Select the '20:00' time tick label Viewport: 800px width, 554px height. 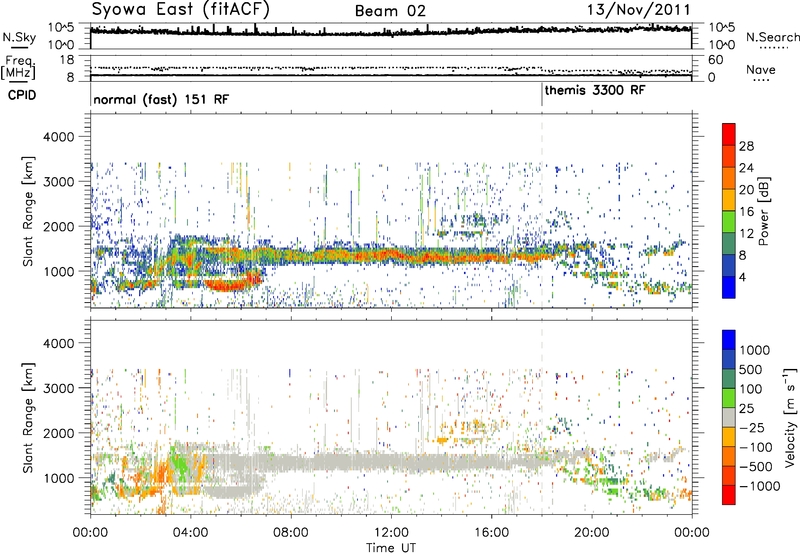pos(591,533)
